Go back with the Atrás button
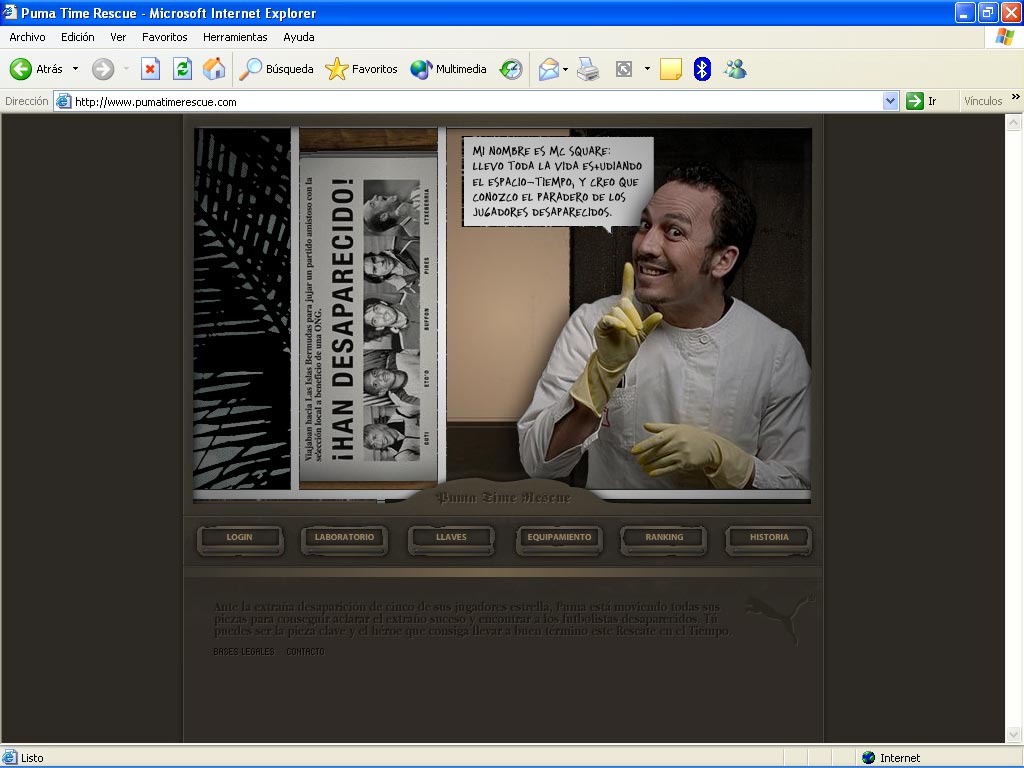Screen dimensions: 1024x768 click(37, 69)
